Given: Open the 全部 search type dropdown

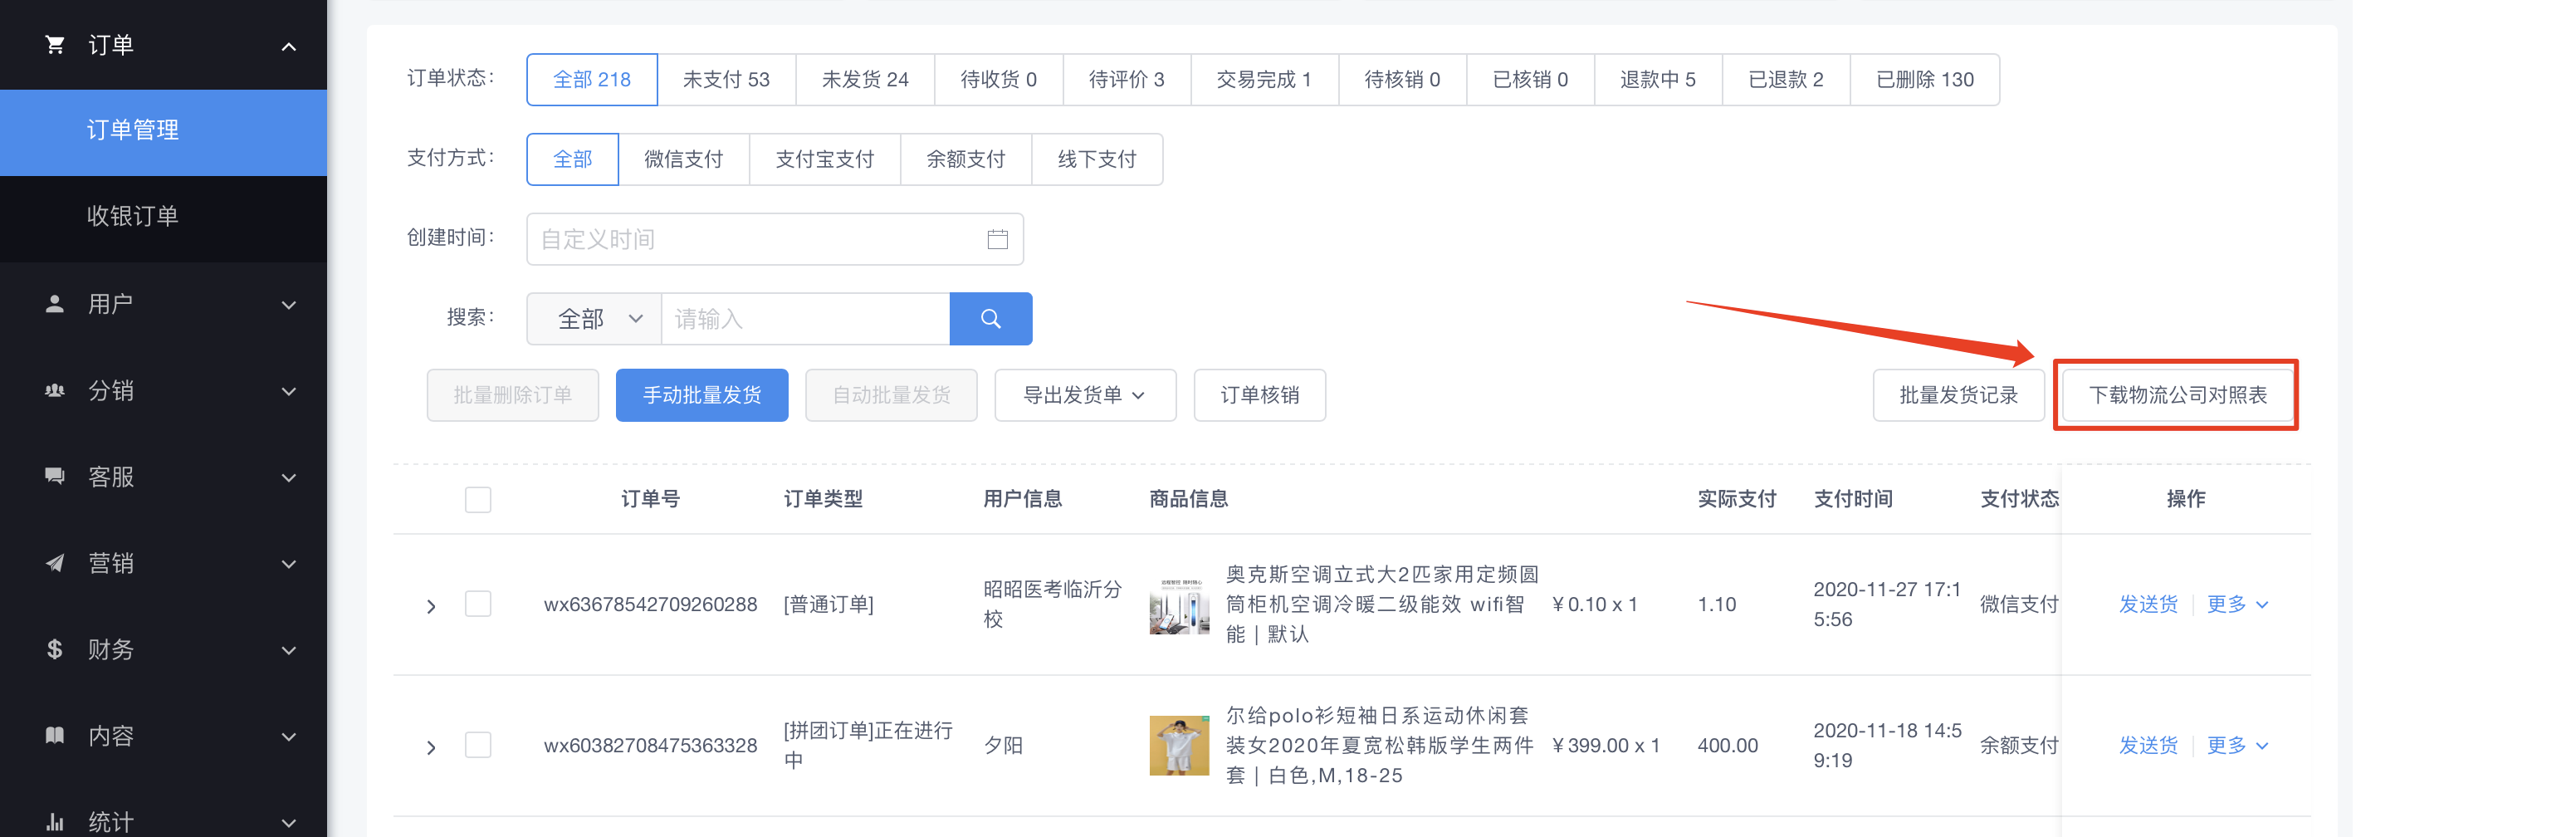Looking at the screenshot, I should (594, 319).
